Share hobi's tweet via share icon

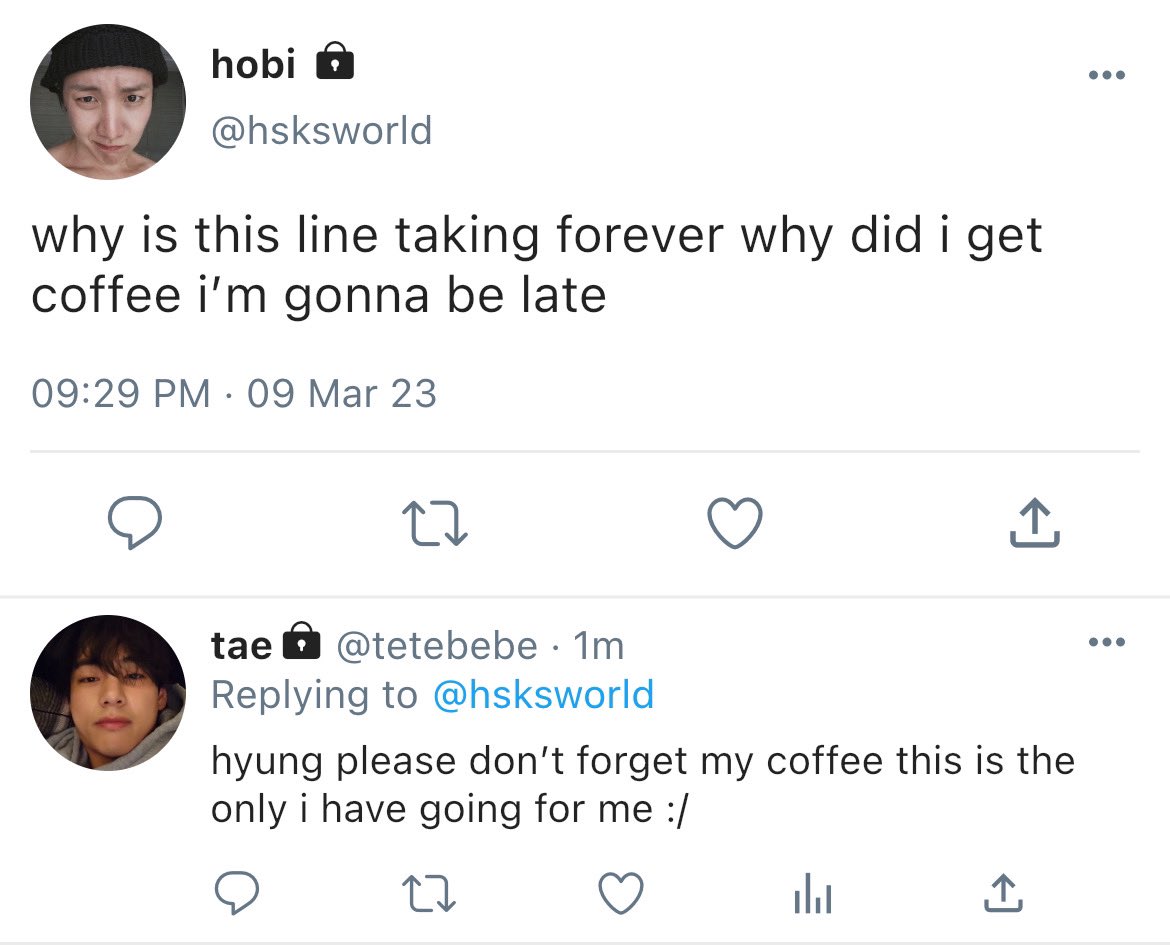pyautogui.click(x=1034, y=523)
